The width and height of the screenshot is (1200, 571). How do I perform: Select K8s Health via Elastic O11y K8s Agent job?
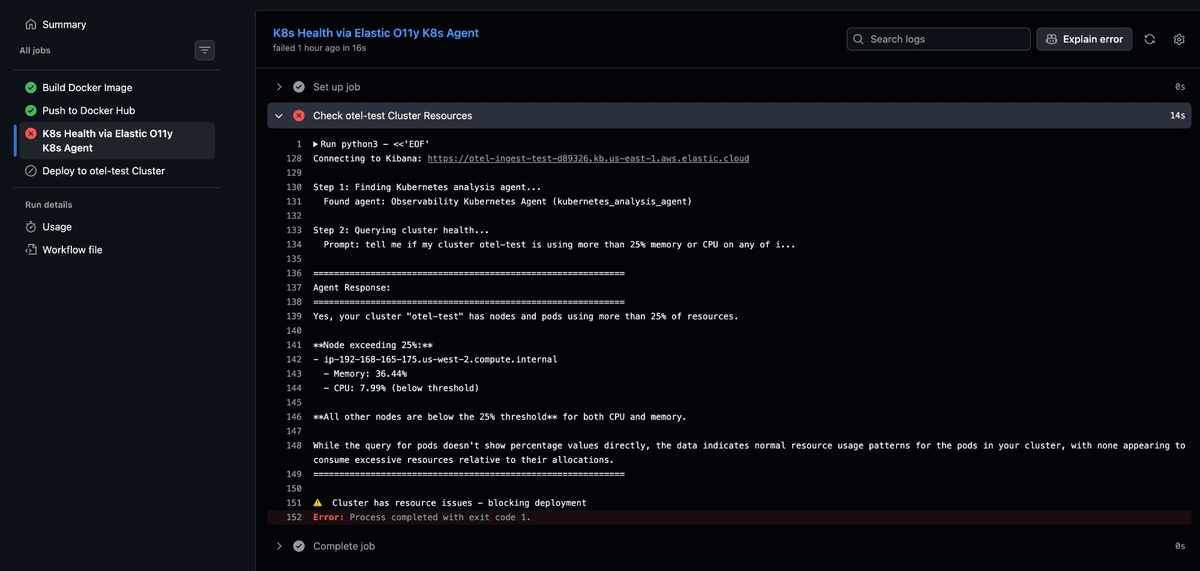point(116,140)
